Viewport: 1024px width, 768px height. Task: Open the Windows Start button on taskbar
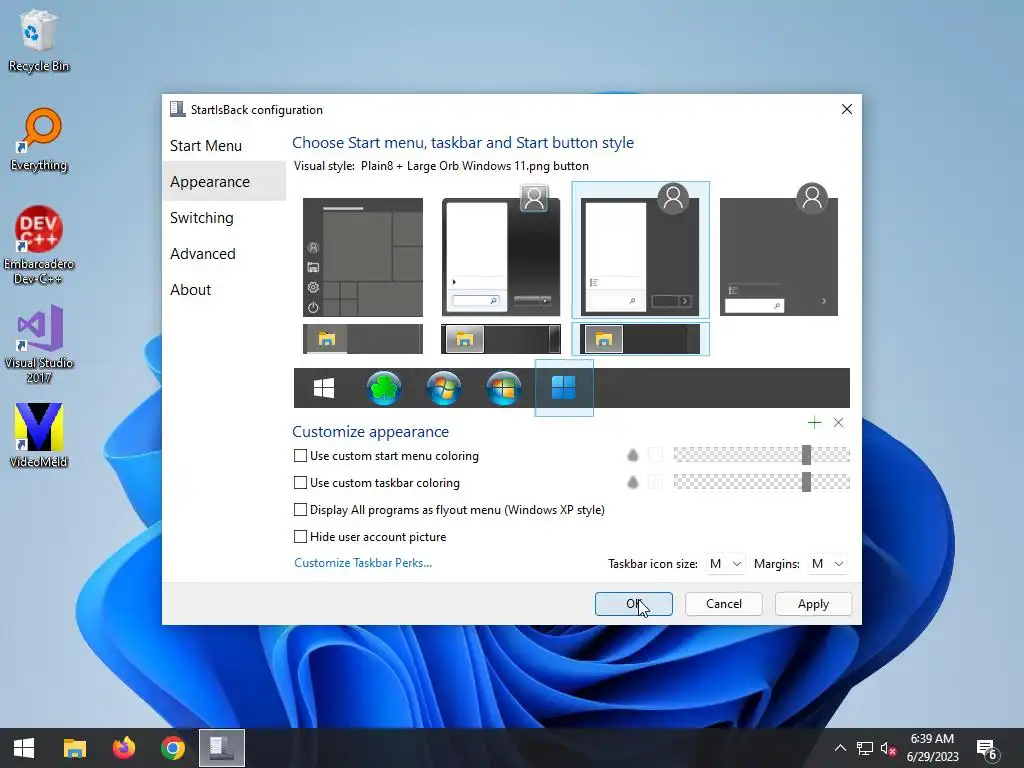(x=24, y=748)
